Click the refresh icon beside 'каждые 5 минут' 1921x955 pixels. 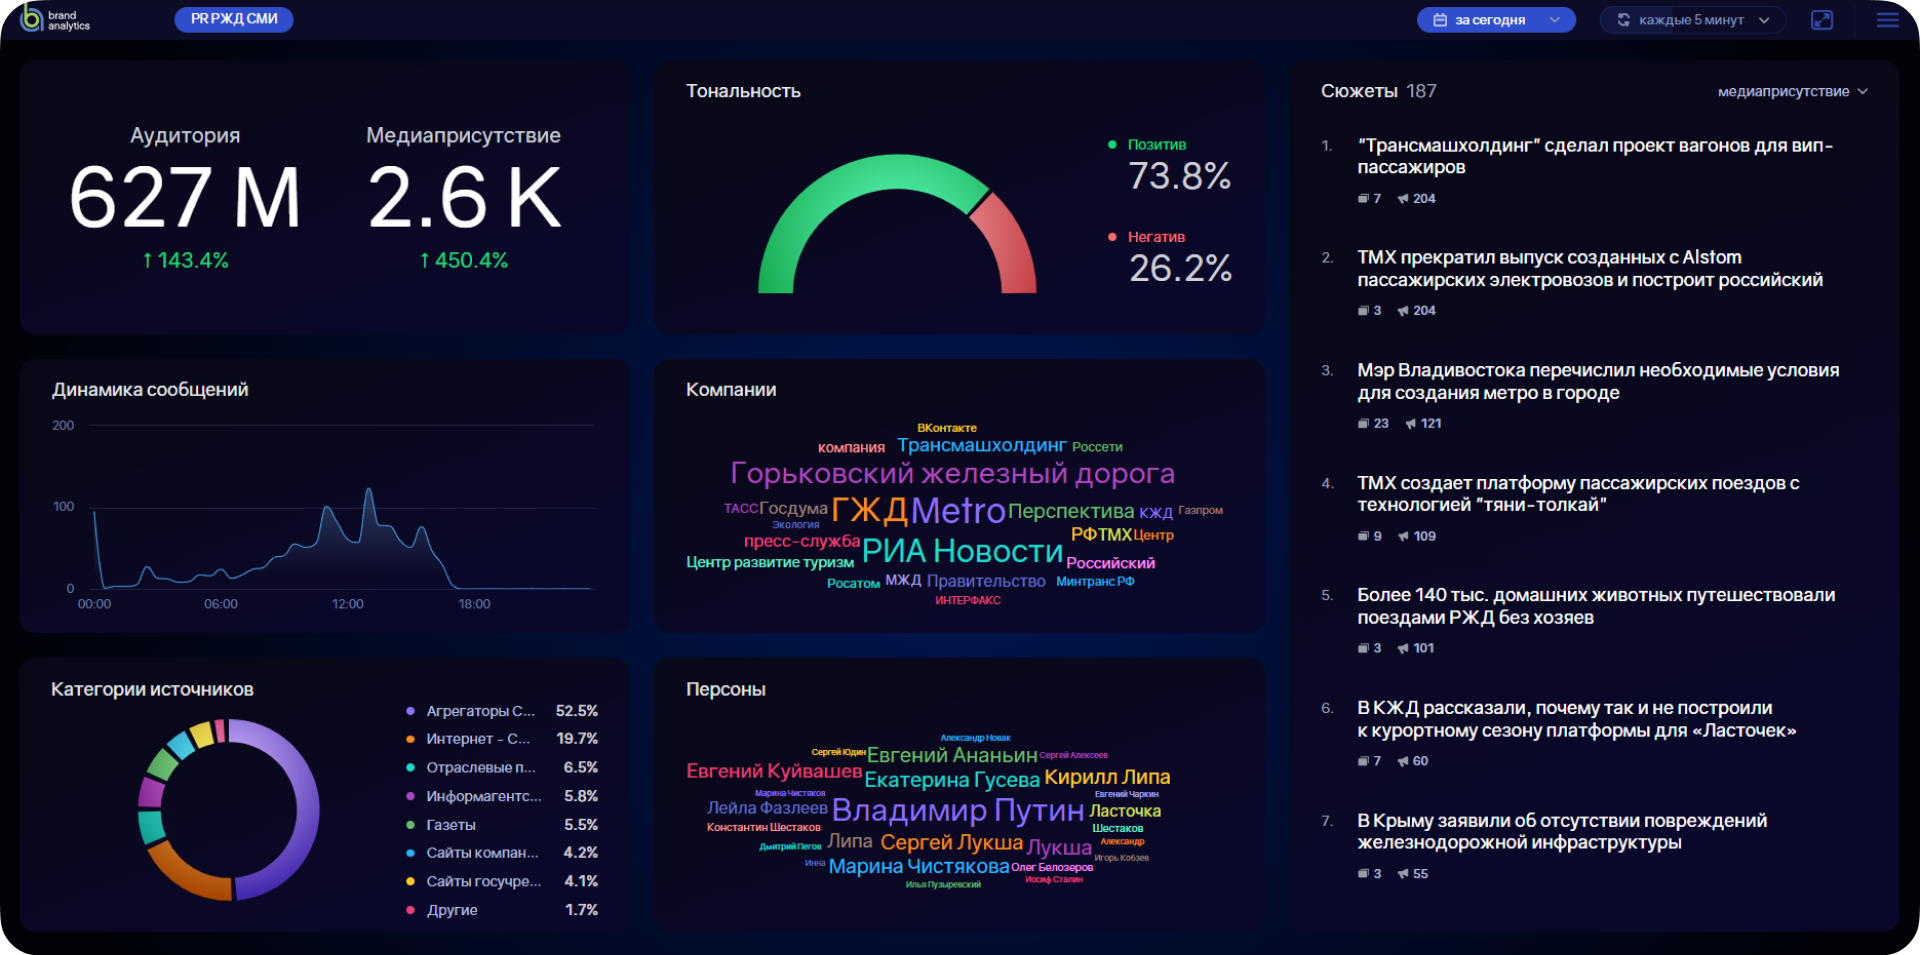(x=1624, y=20)
